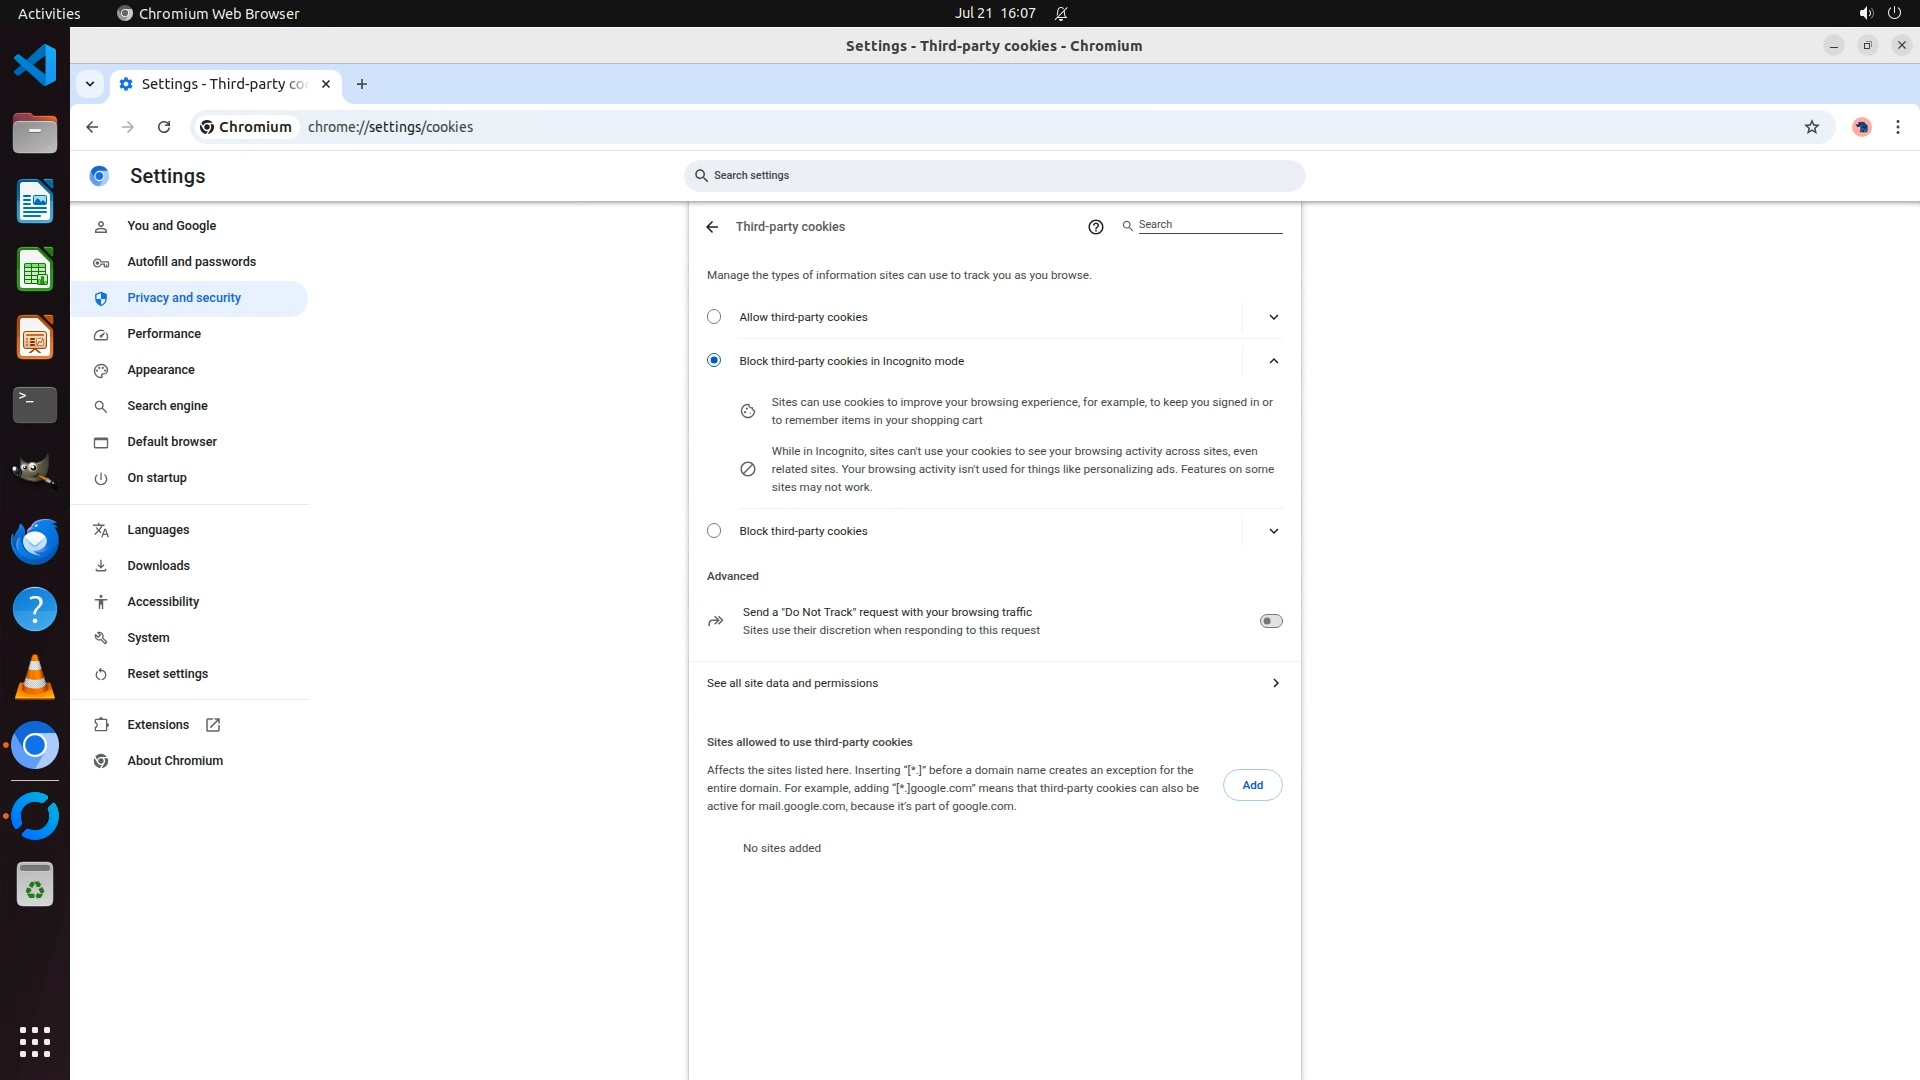Enable the Do Not Track toggle
This screenshot has width=1920, height=1080.
(1270, 621)
